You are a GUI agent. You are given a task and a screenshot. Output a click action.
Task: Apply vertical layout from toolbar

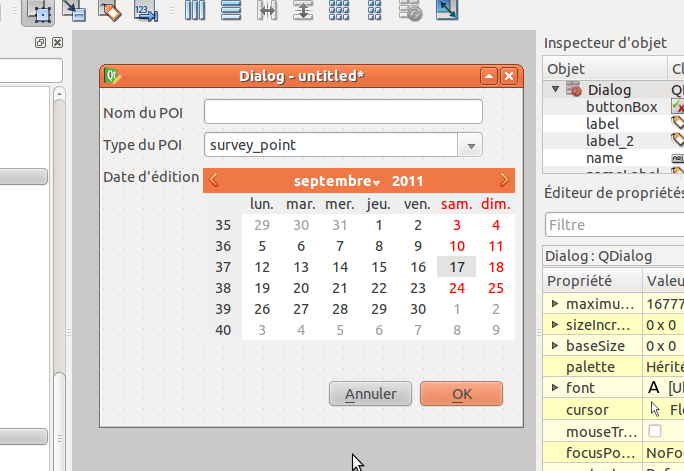coord(231,11)
